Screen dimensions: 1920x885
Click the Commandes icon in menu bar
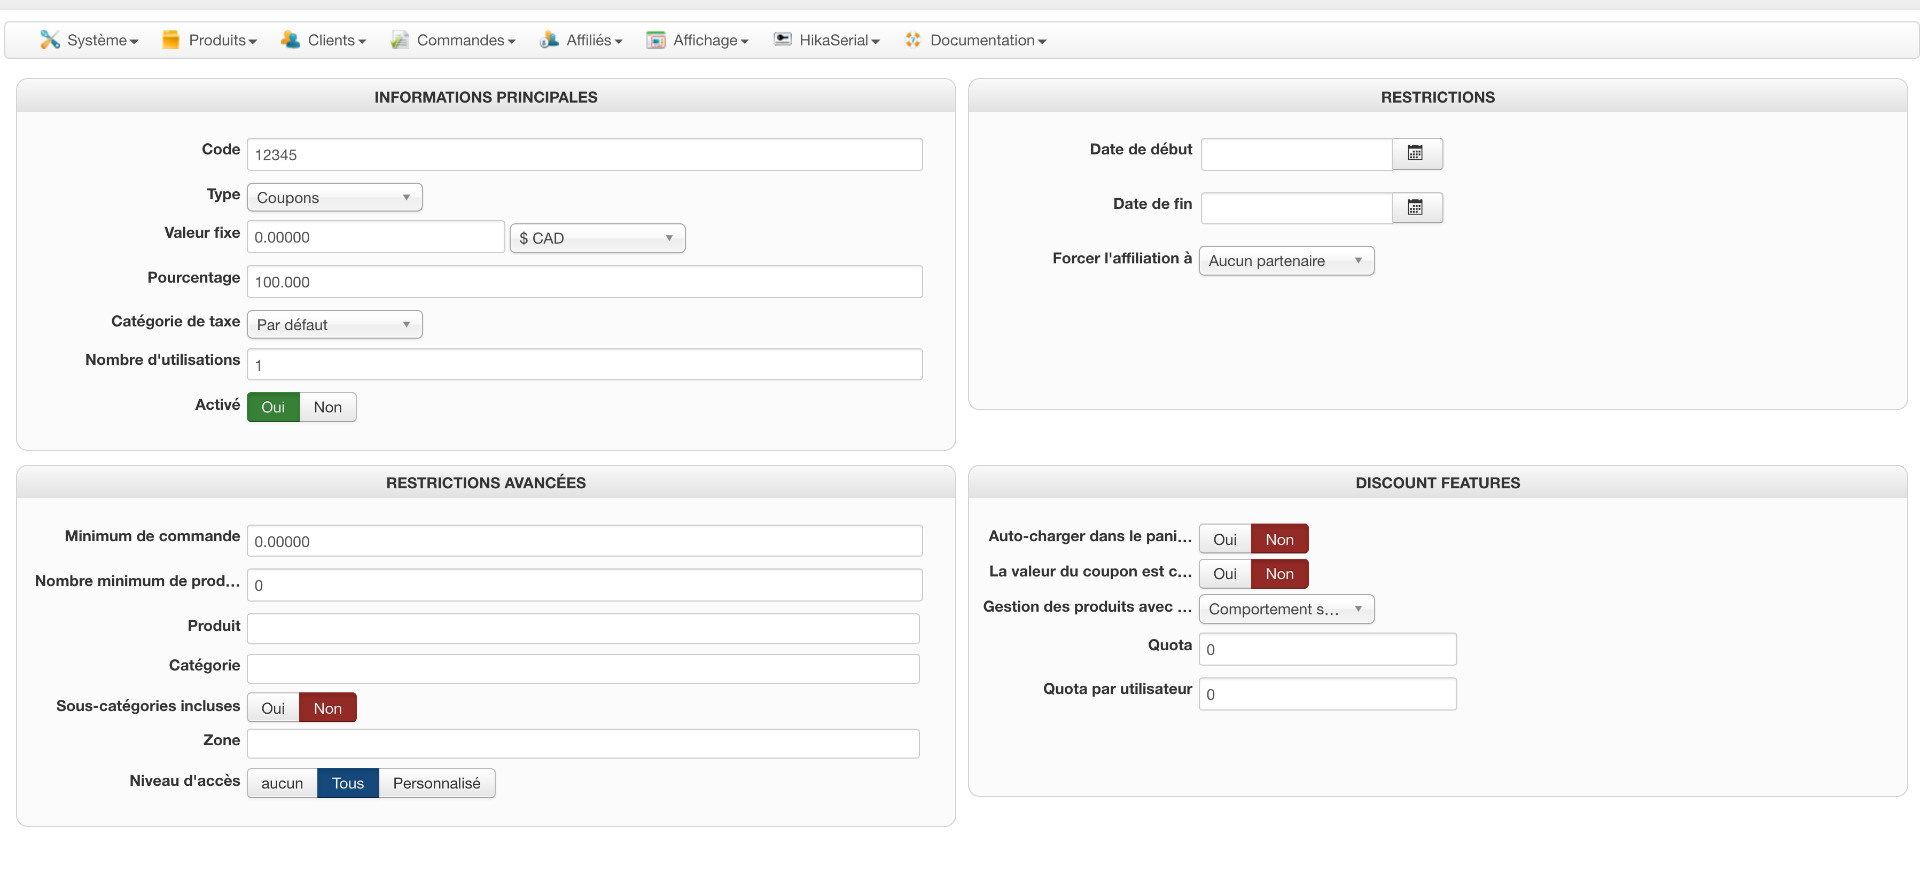(400, 40)
